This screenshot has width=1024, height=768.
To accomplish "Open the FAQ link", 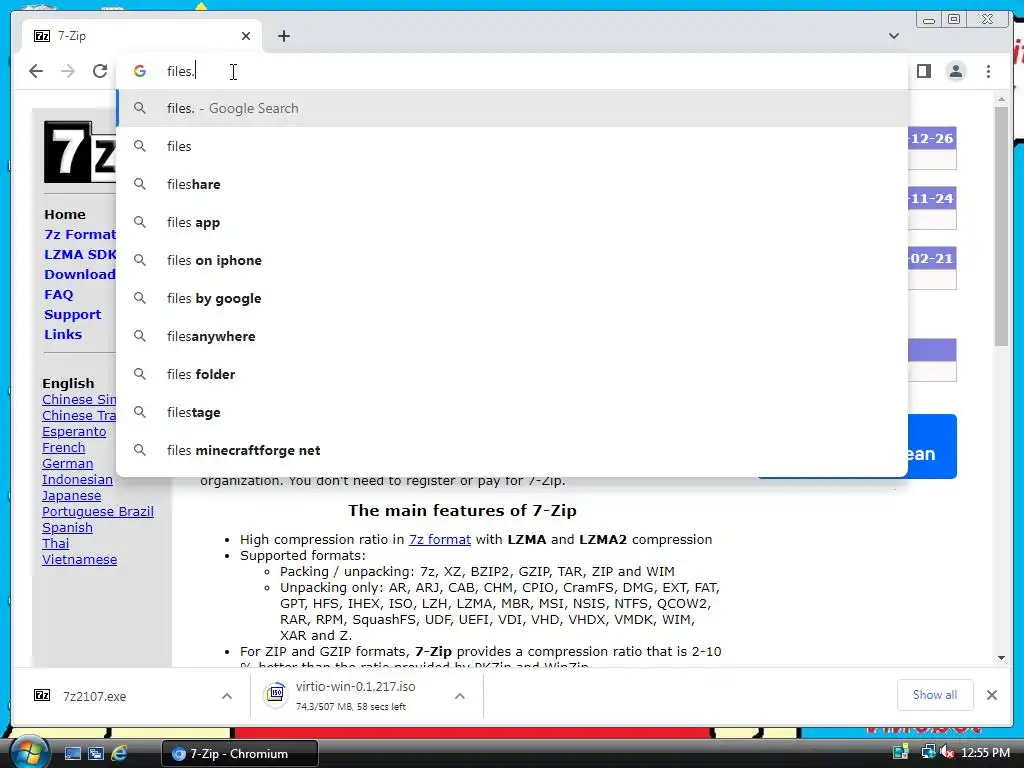I will point(59,295).
